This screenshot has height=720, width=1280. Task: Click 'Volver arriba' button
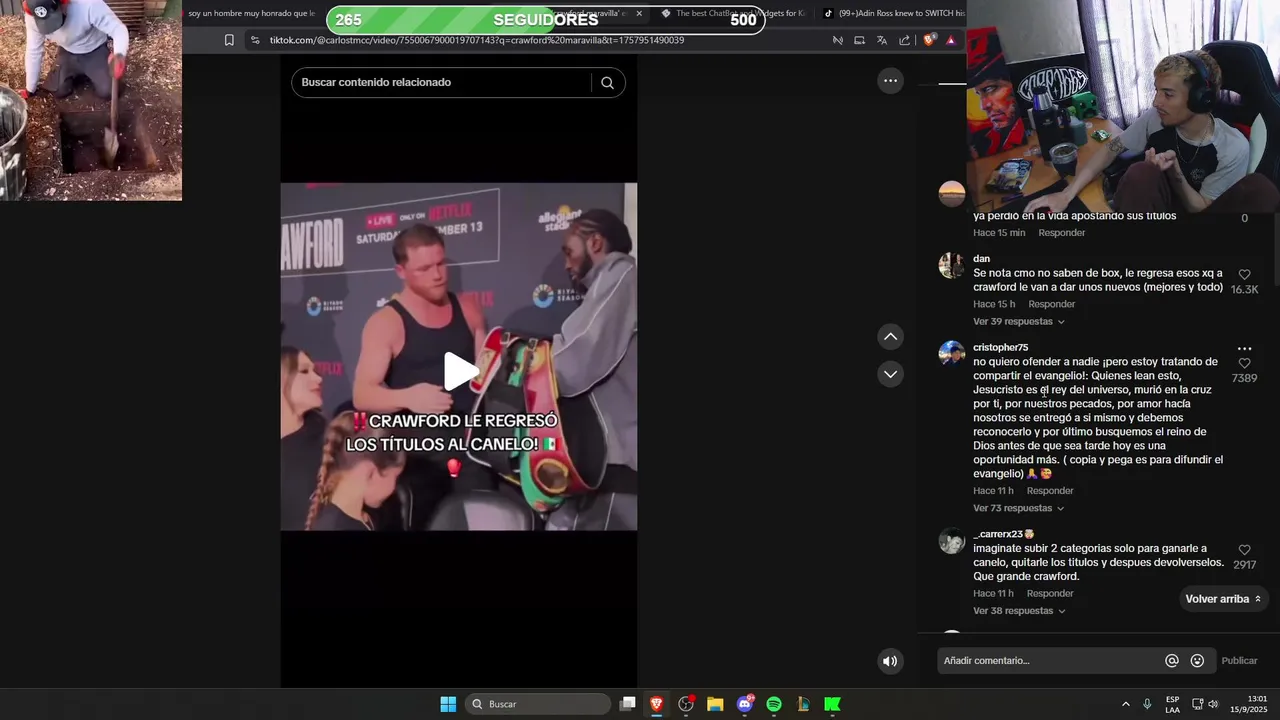click(1223, 599)
